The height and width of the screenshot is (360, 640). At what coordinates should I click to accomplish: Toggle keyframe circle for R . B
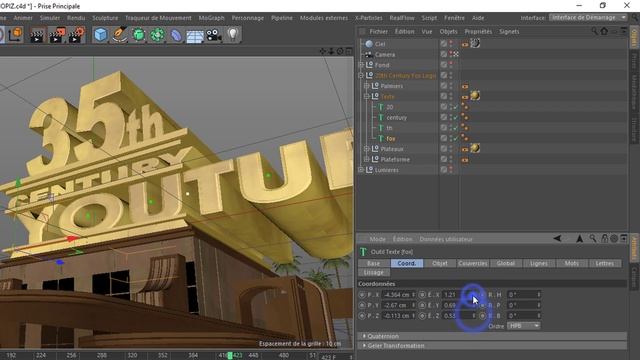coord(482,316)
